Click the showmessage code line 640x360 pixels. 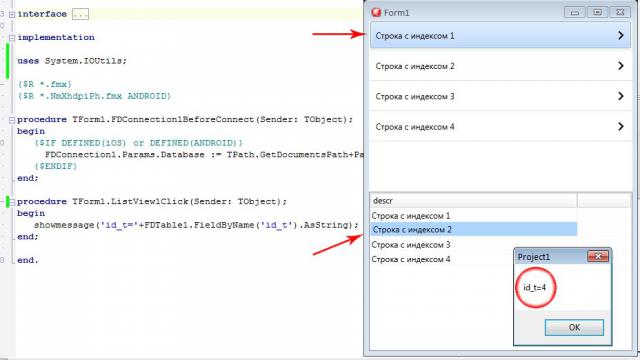tap(196, 225)
